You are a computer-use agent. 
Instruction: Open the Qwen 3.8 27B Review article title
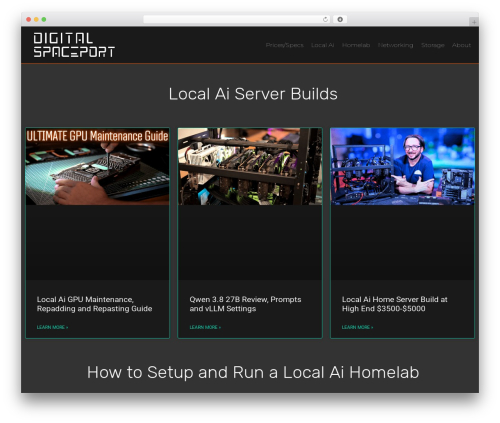pos(245,304)
